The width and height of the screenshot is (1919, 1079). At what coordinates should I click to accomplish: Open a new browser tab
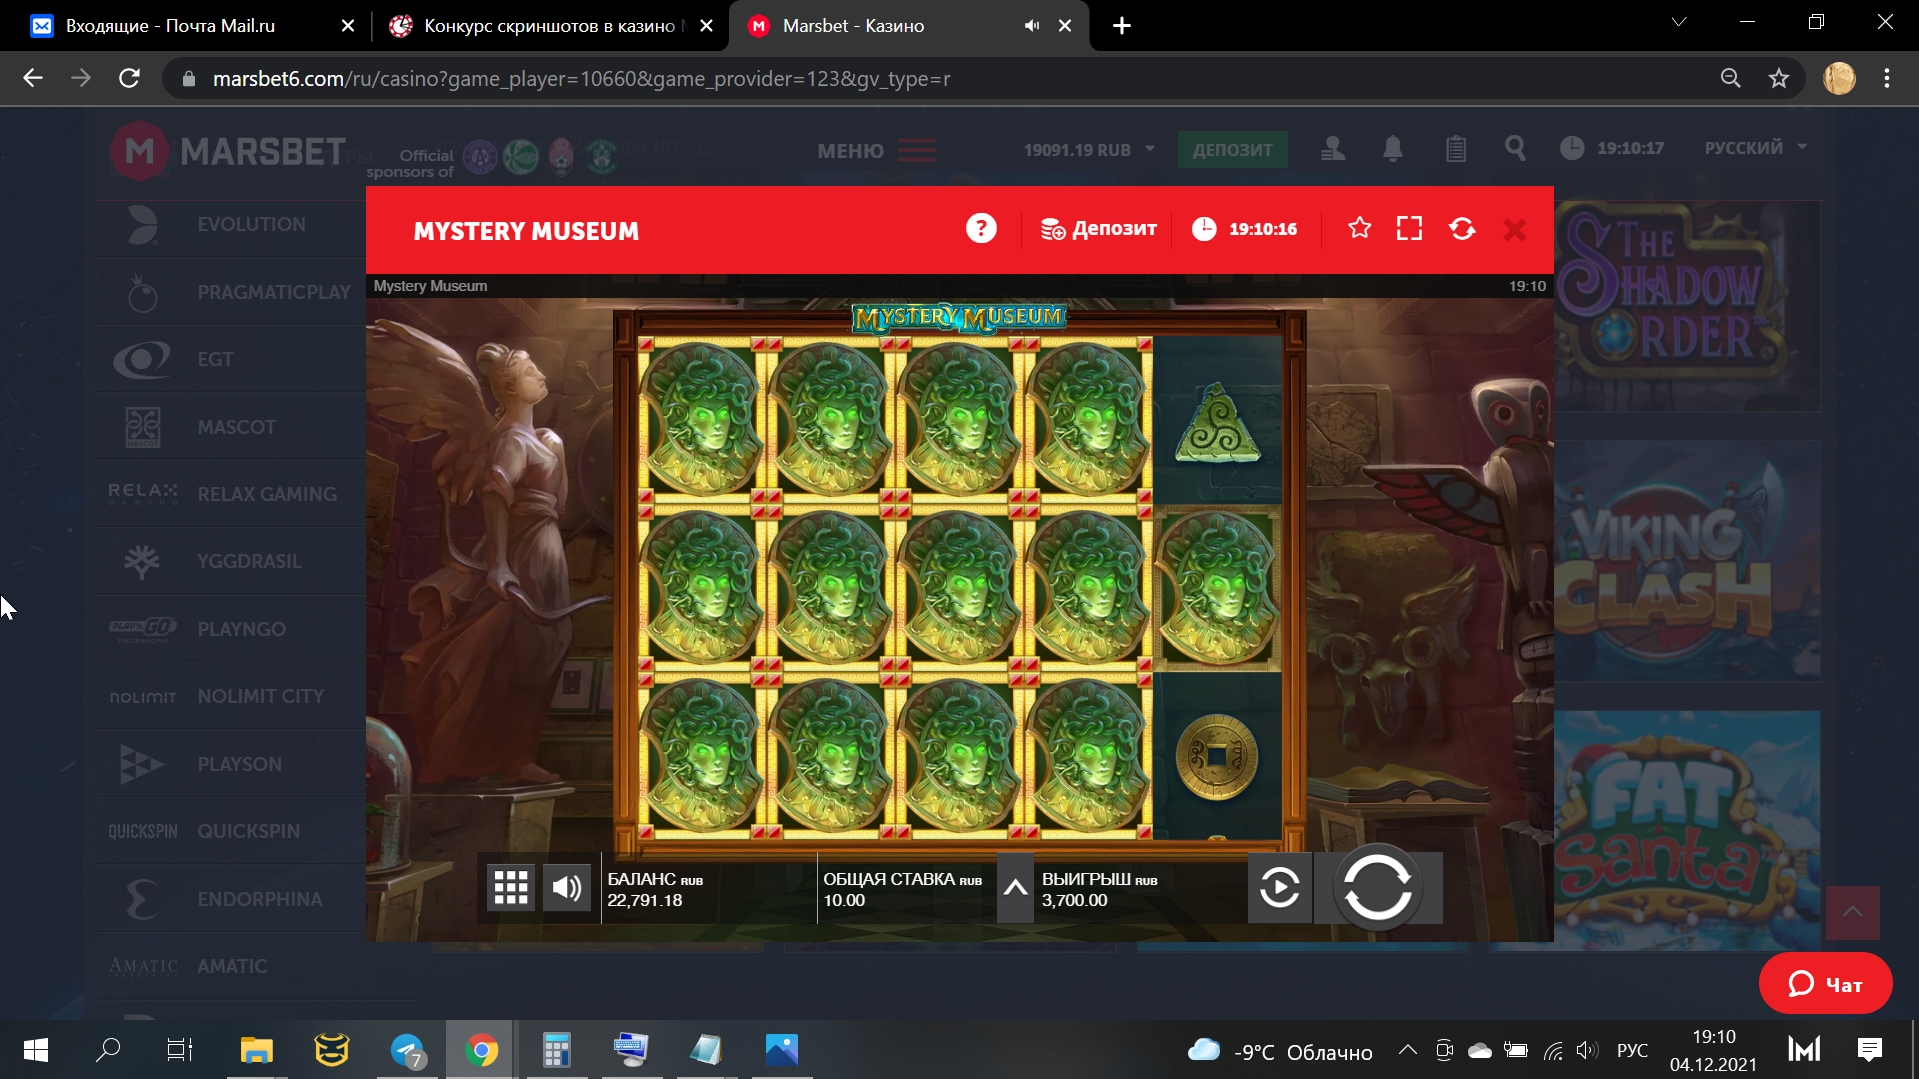coord(1122,26)
